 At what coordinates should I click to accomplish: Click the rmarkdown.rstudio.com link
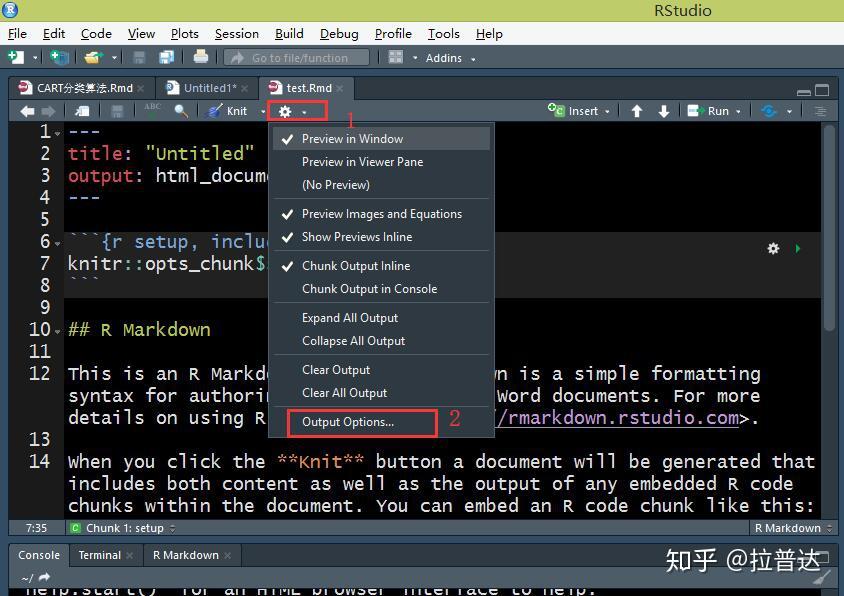click(x=617, y=418)
